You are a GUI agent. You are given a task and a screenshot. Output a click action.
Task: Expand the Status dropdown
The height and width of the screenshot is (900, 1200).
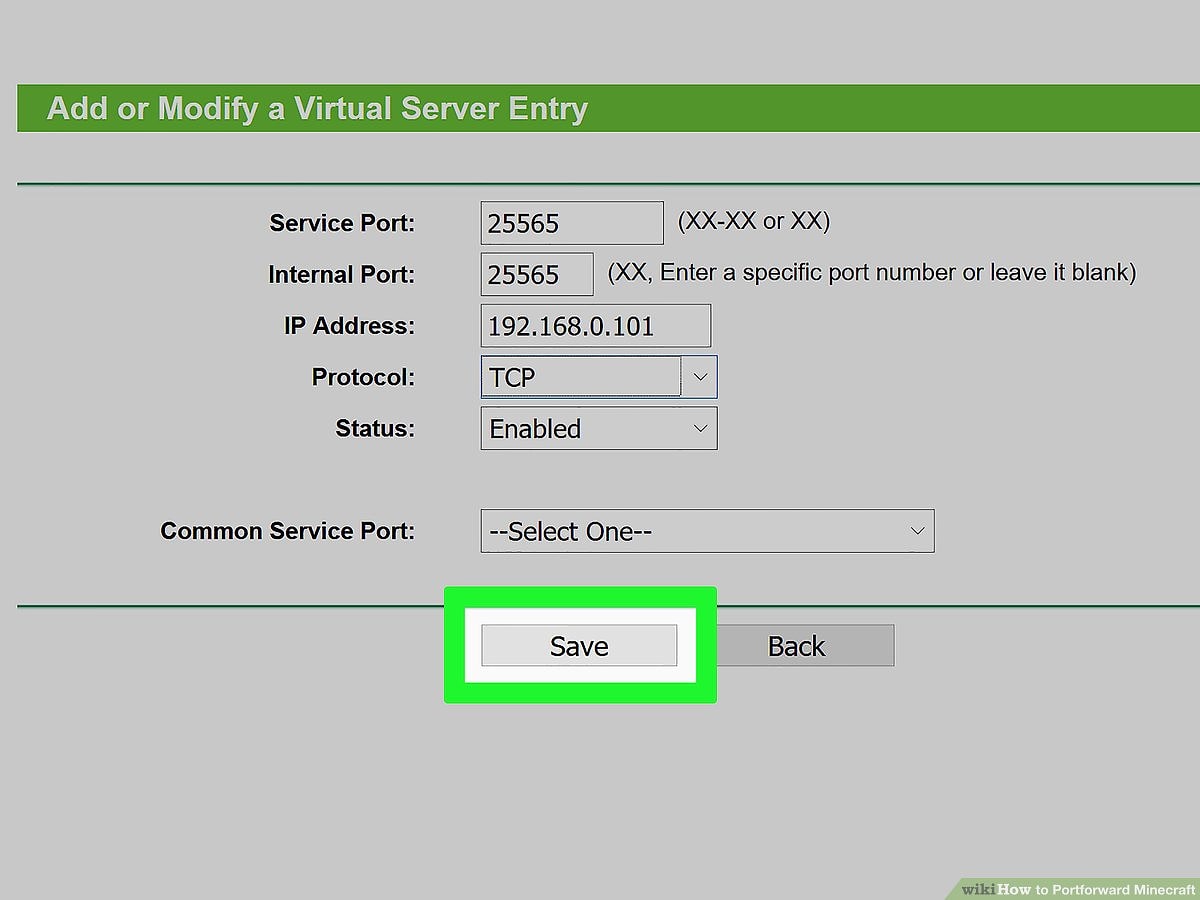(x=699, y=428)
